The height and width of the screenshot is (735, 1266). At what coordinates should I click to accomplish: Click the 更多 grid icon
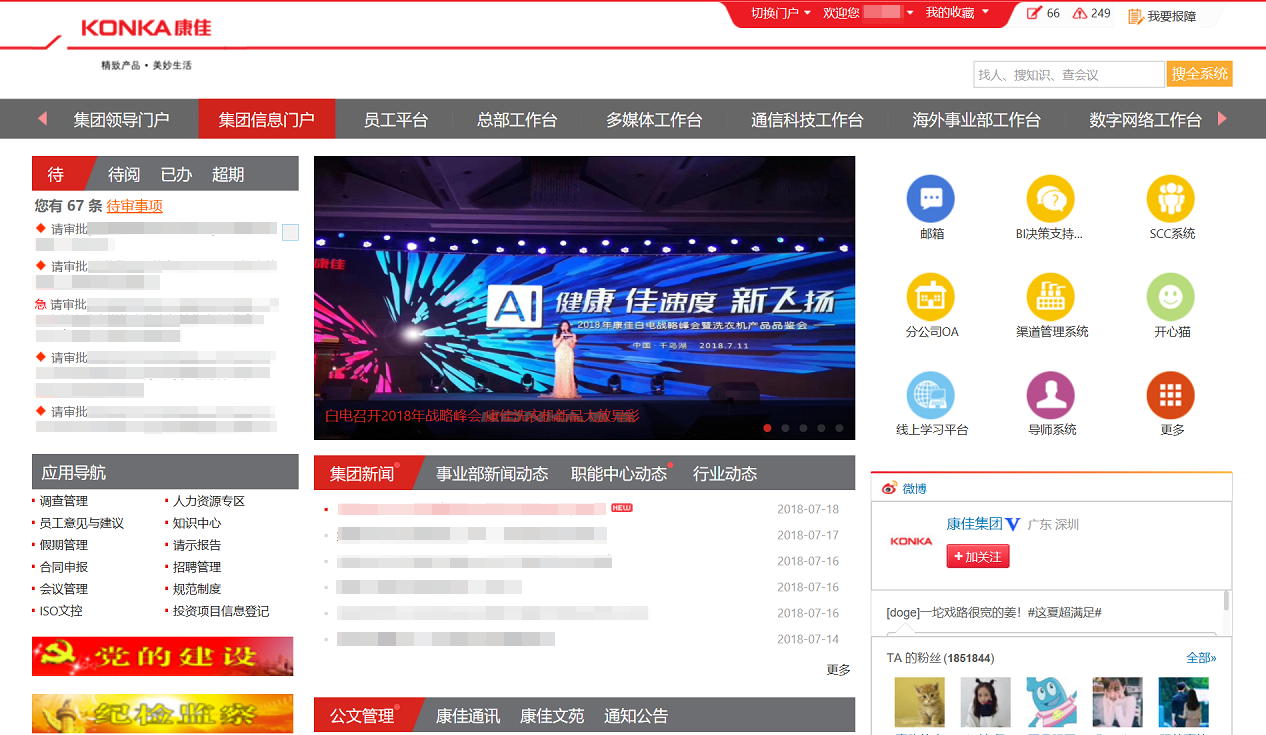(1170, 395)
